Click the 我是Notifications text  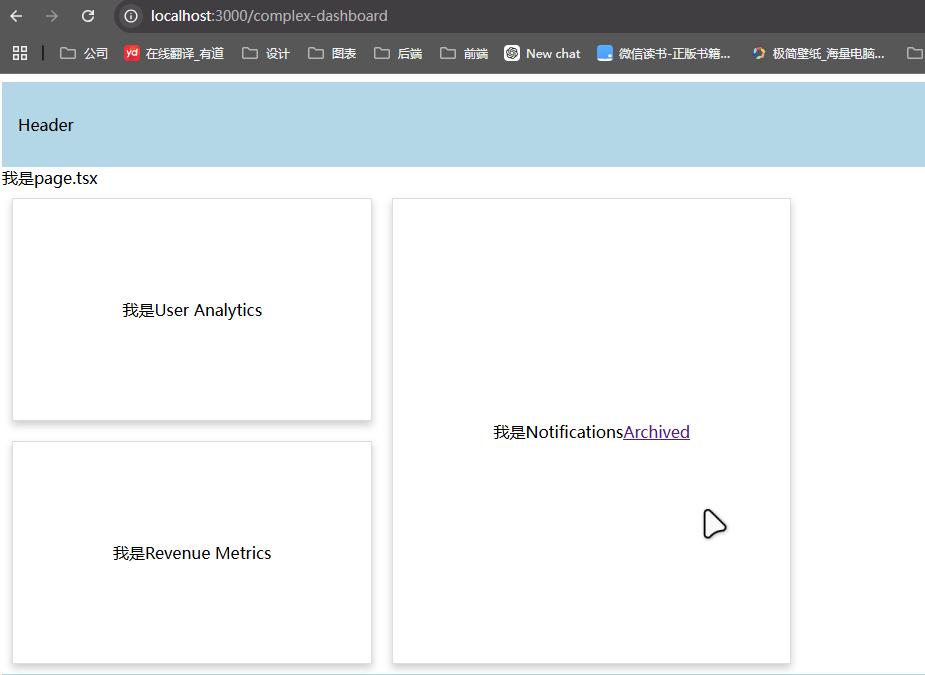pos(558,432)
